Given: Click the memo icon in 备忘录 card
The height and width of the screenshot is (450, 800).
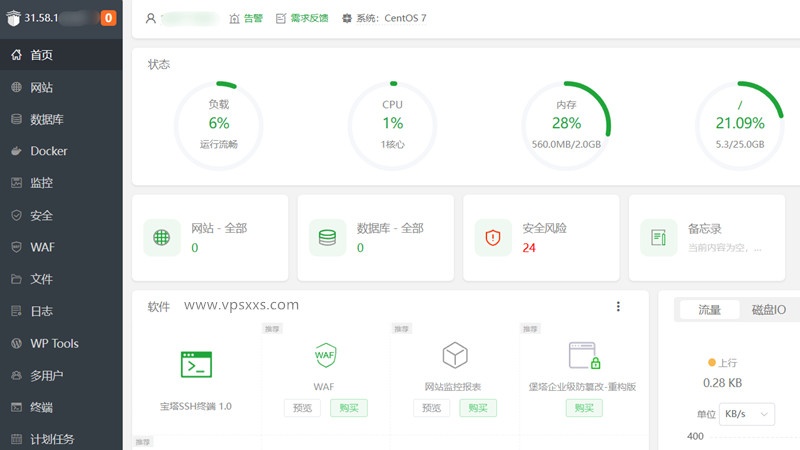Looking at the screenshot, I should [659, 237].
